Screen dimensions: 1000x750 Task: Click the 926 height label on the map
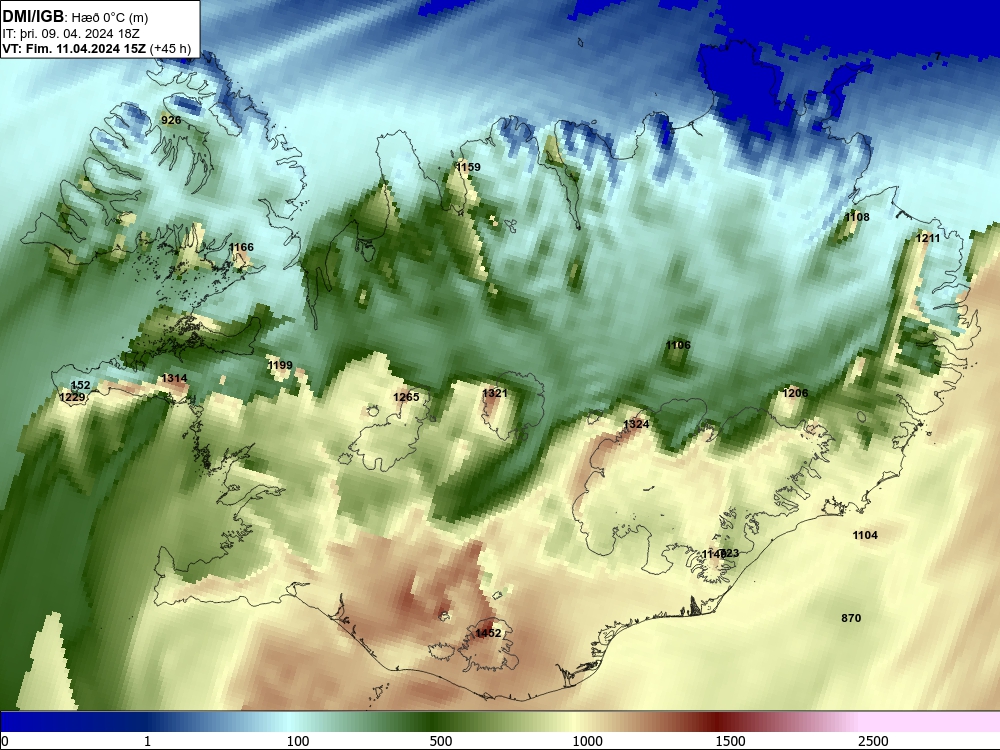(171, 120)
